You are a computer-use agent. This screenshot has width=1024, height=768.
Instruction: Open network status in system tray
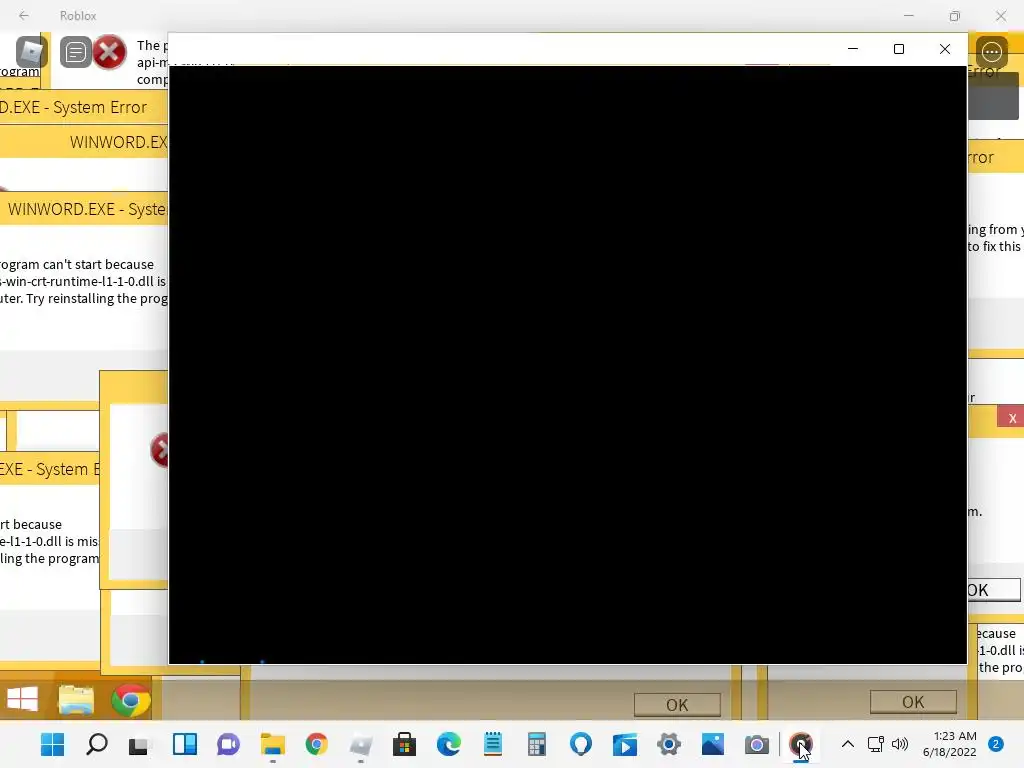(875, 744)
